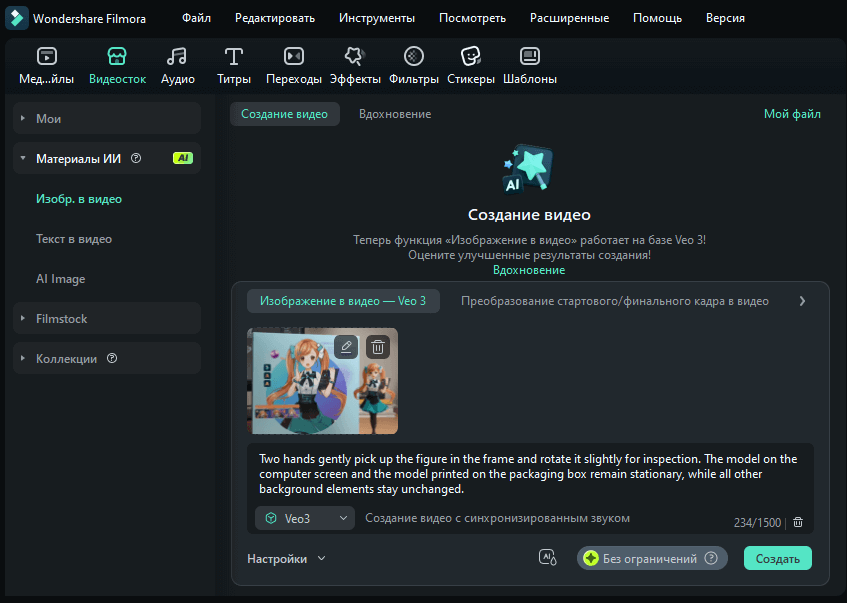847x603 pixels.
Task: Click the help icon beside Без ограничений
Action: pyautogui.click(x=711, y=558)
